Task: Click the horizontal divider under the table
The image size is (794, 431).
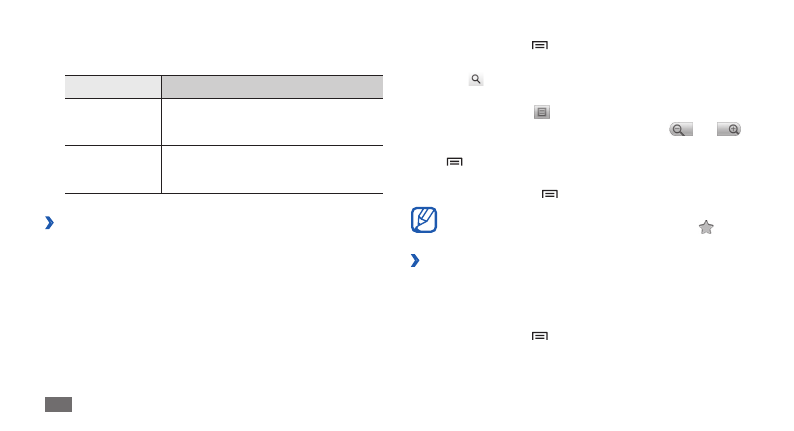Action: point(224,193)
